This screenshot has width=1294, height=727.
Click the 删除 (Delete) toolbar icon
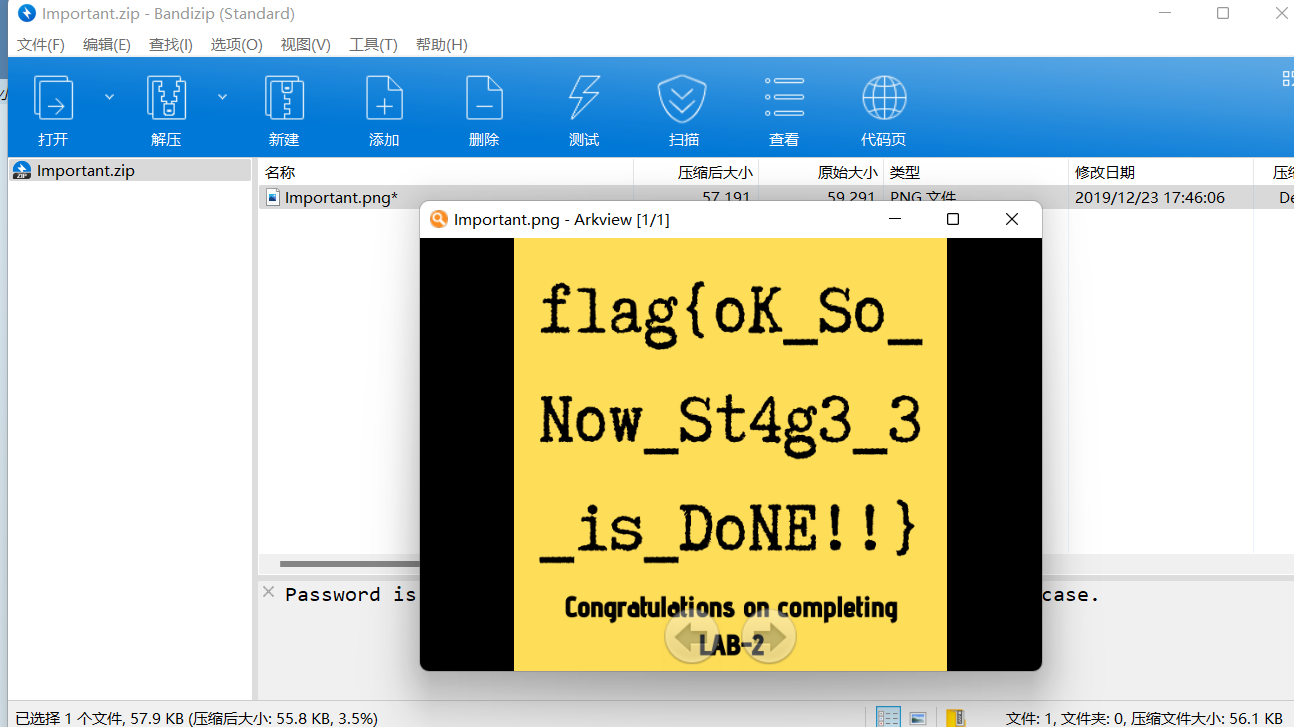click(x=484, y=99)
